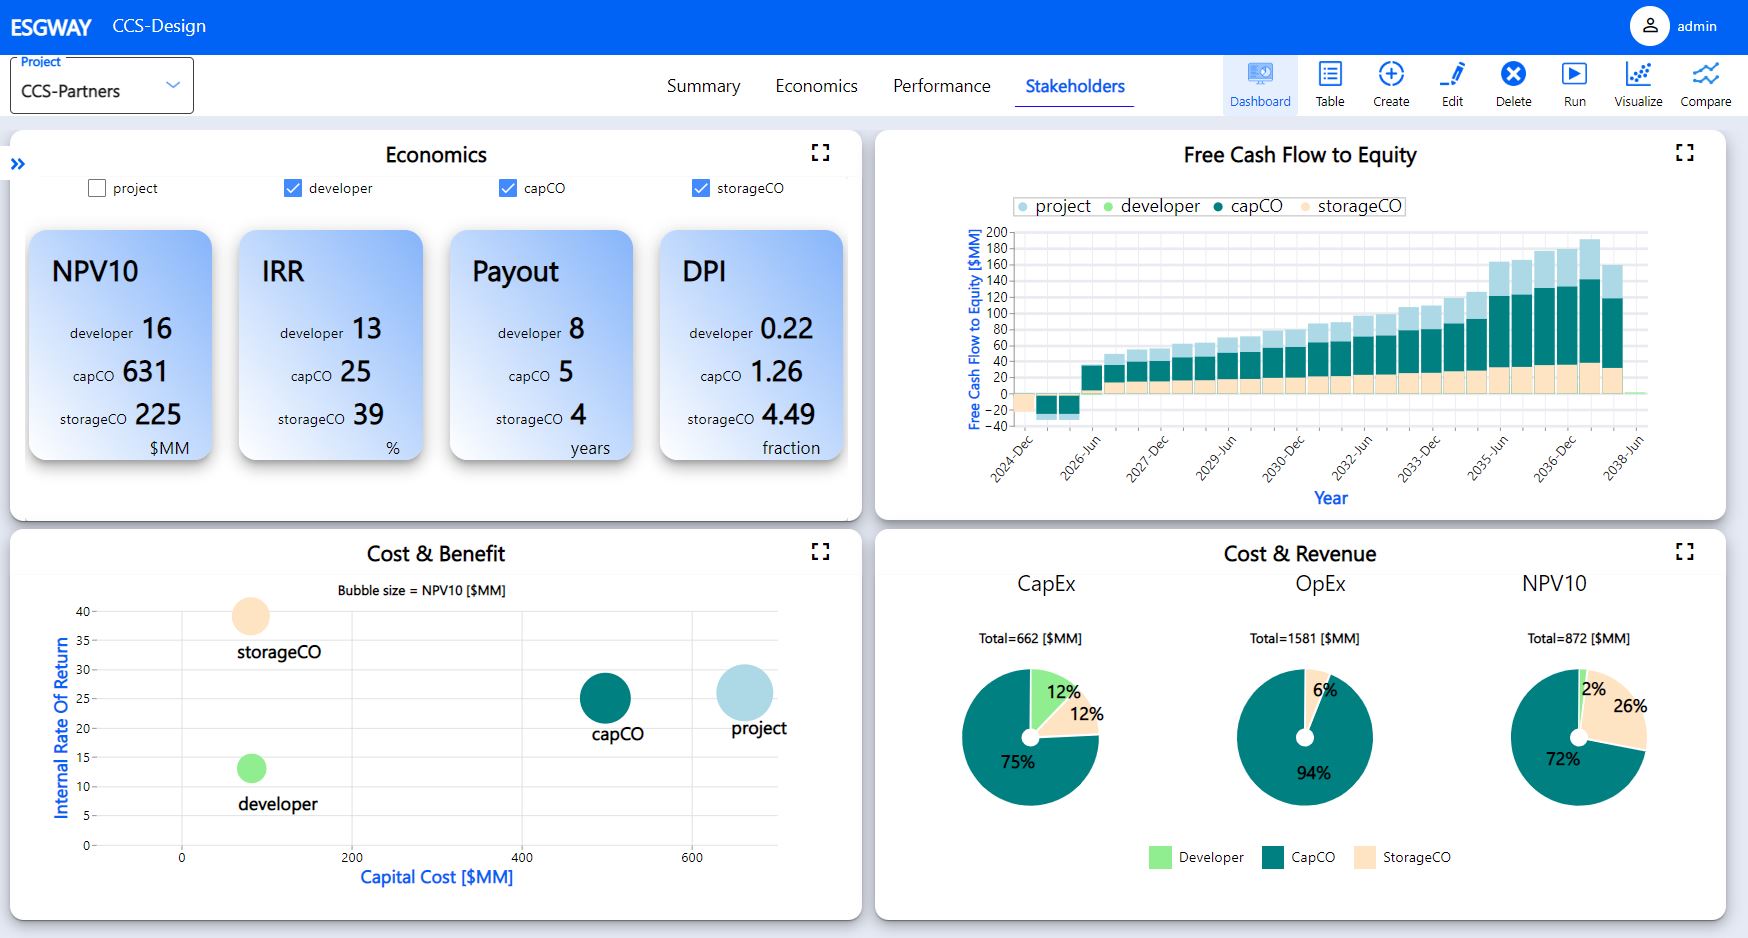Open the Visualize scatter icon
This screenshot has width=1748, height=938.
click(x=1638, y=74)
